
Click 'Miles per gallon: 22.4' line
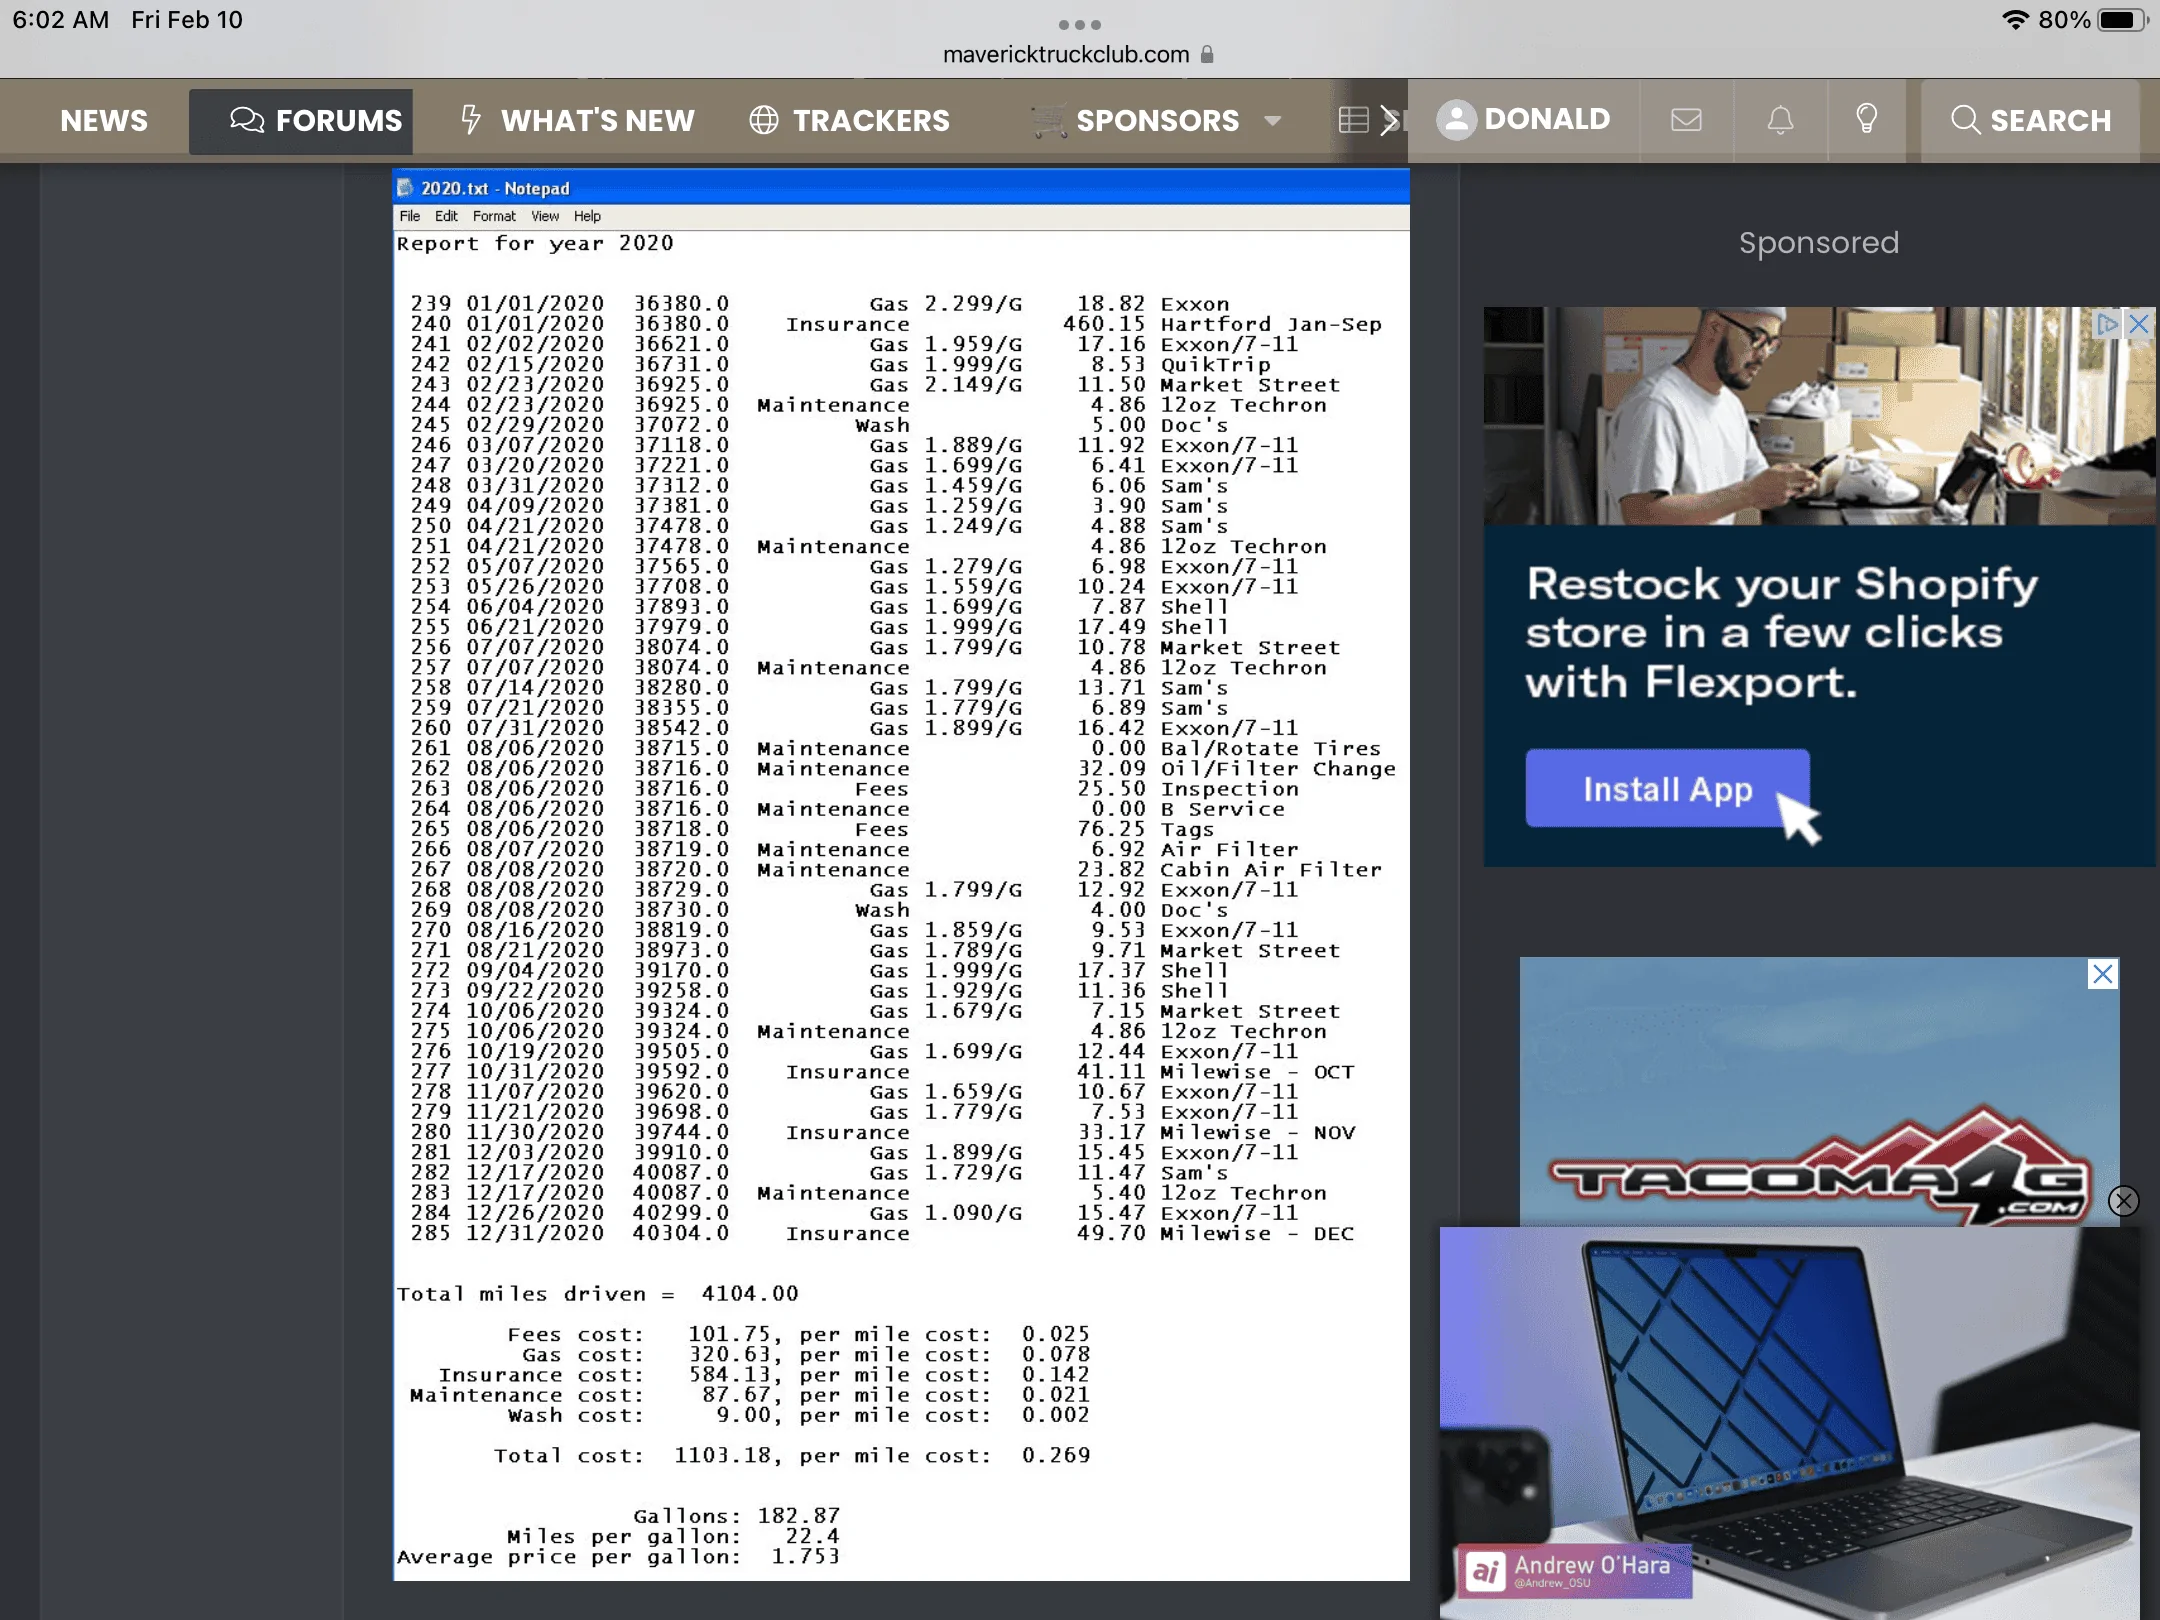pos(673,1536)
